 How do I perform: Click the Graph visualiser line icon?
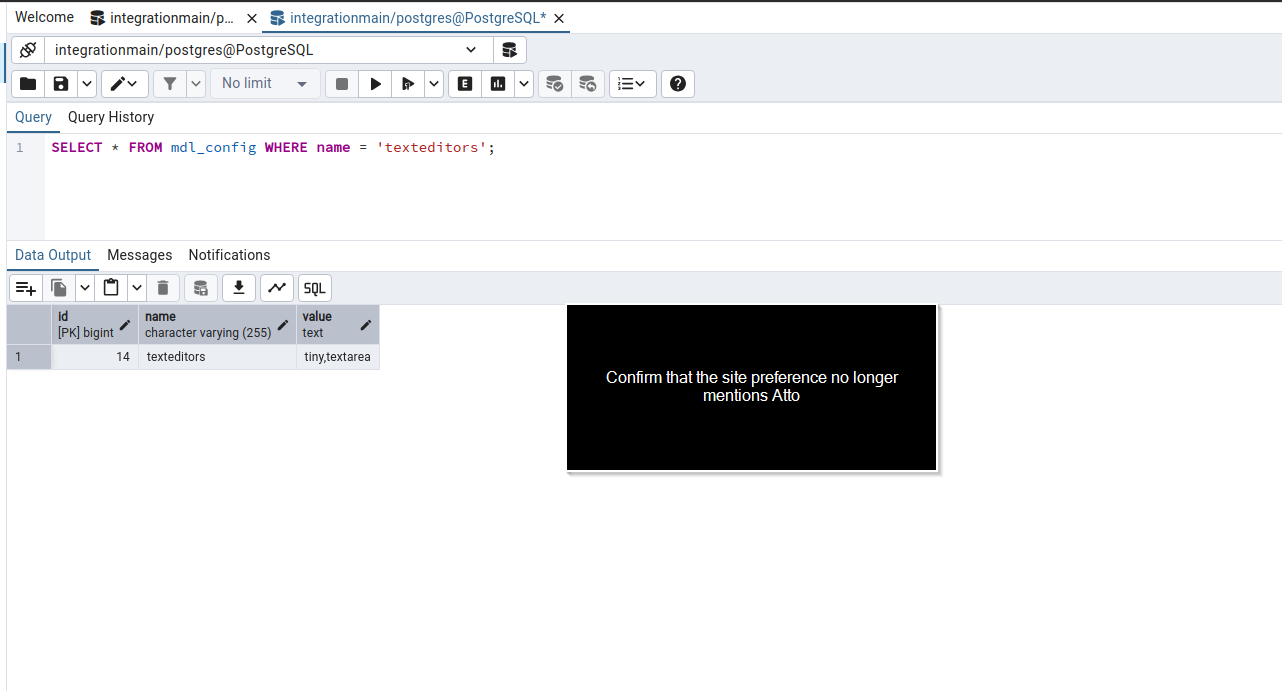277,288
